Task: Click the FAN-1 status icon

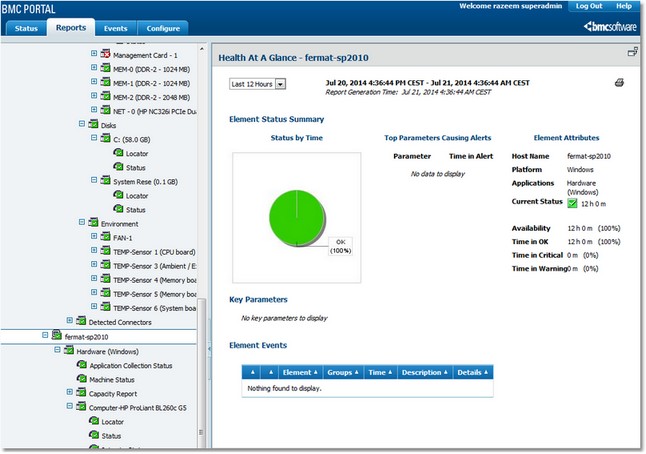Action: pos(105,237)
